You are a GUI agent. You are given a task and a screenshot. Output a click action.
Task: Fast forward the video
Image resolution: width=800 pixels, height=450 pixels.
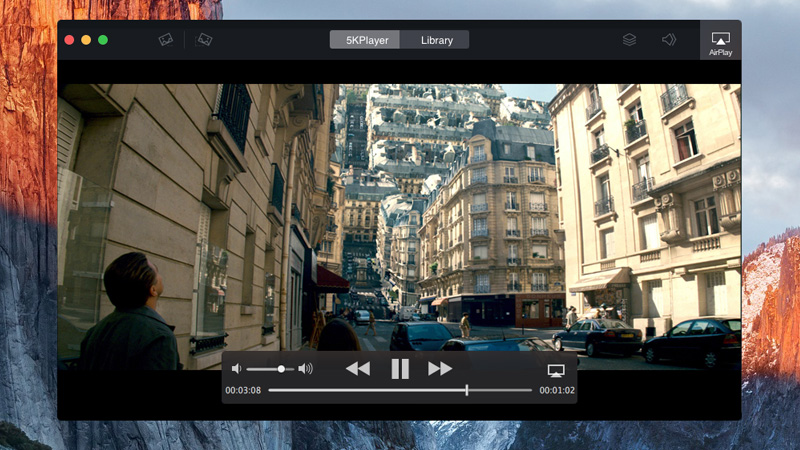[440, 368]
